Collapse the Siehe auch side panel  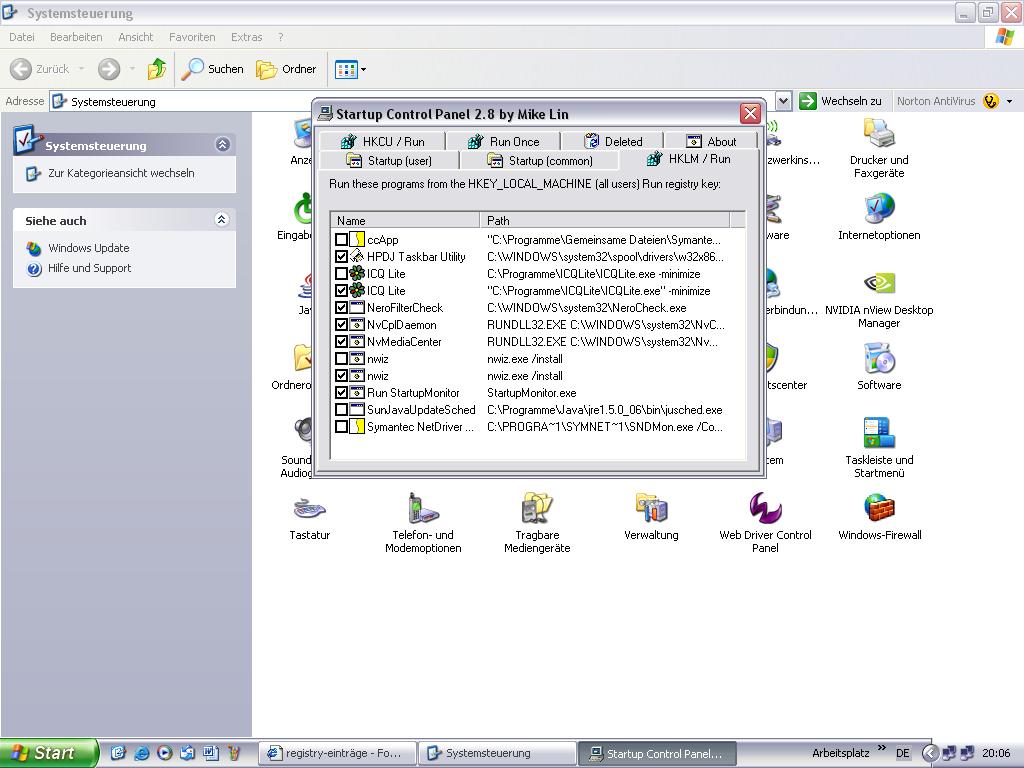coord(221,219)
